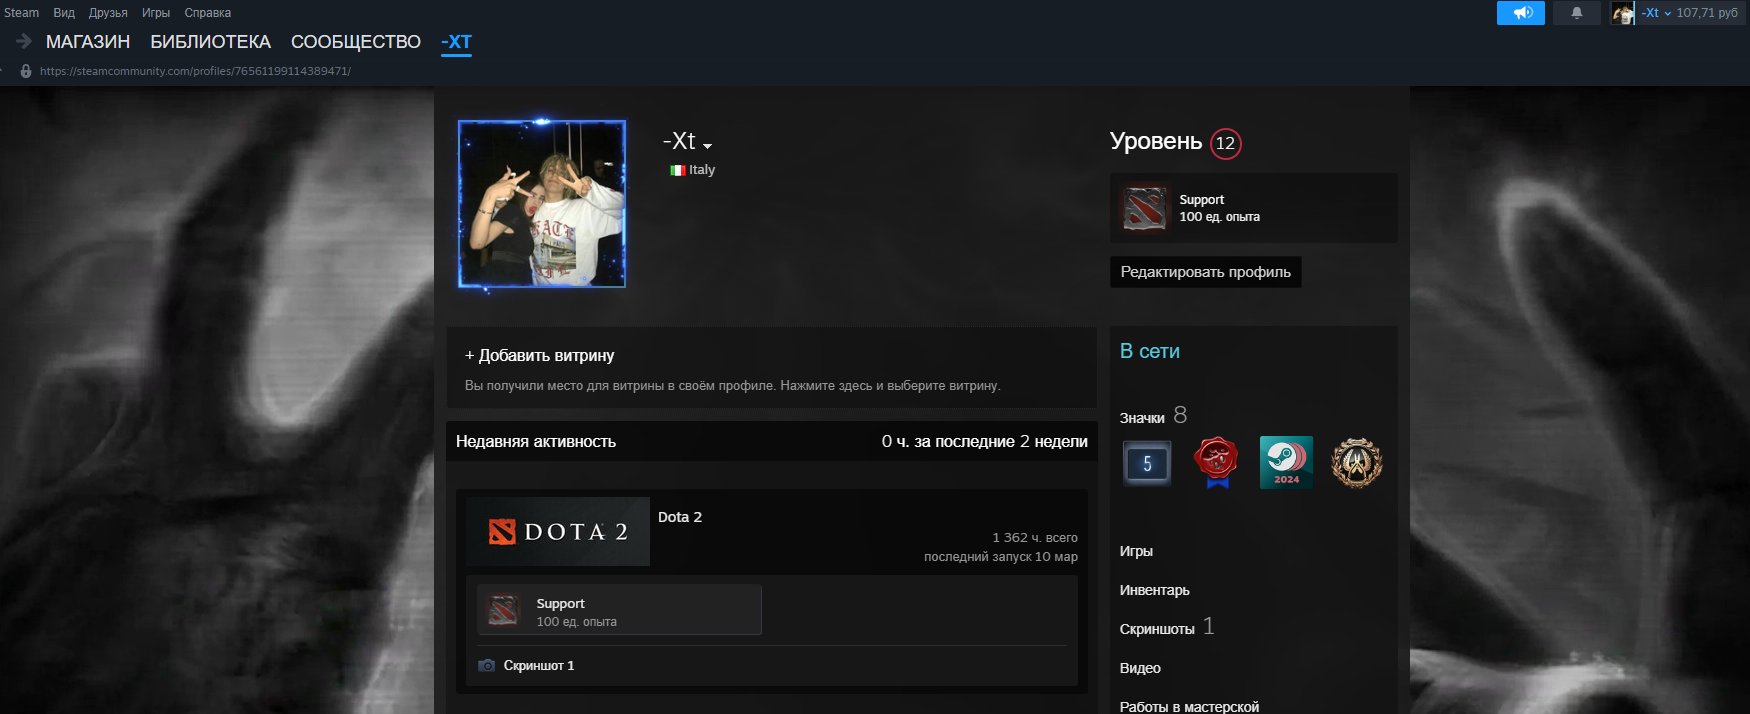Click the Редактировать профиль button
This screenshot has height=714, width=1750.
point(1206,272)
